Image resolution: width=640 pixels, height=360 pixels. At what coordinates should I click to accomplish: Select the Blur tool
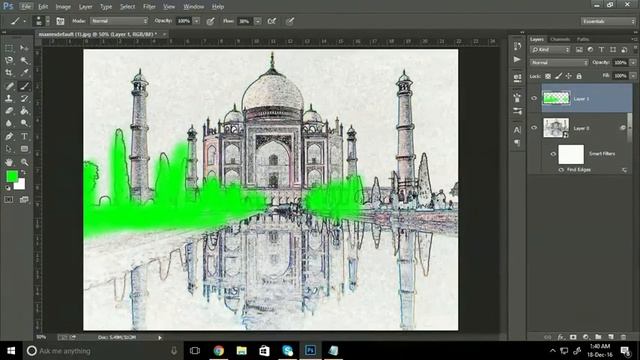coord(9,123)
